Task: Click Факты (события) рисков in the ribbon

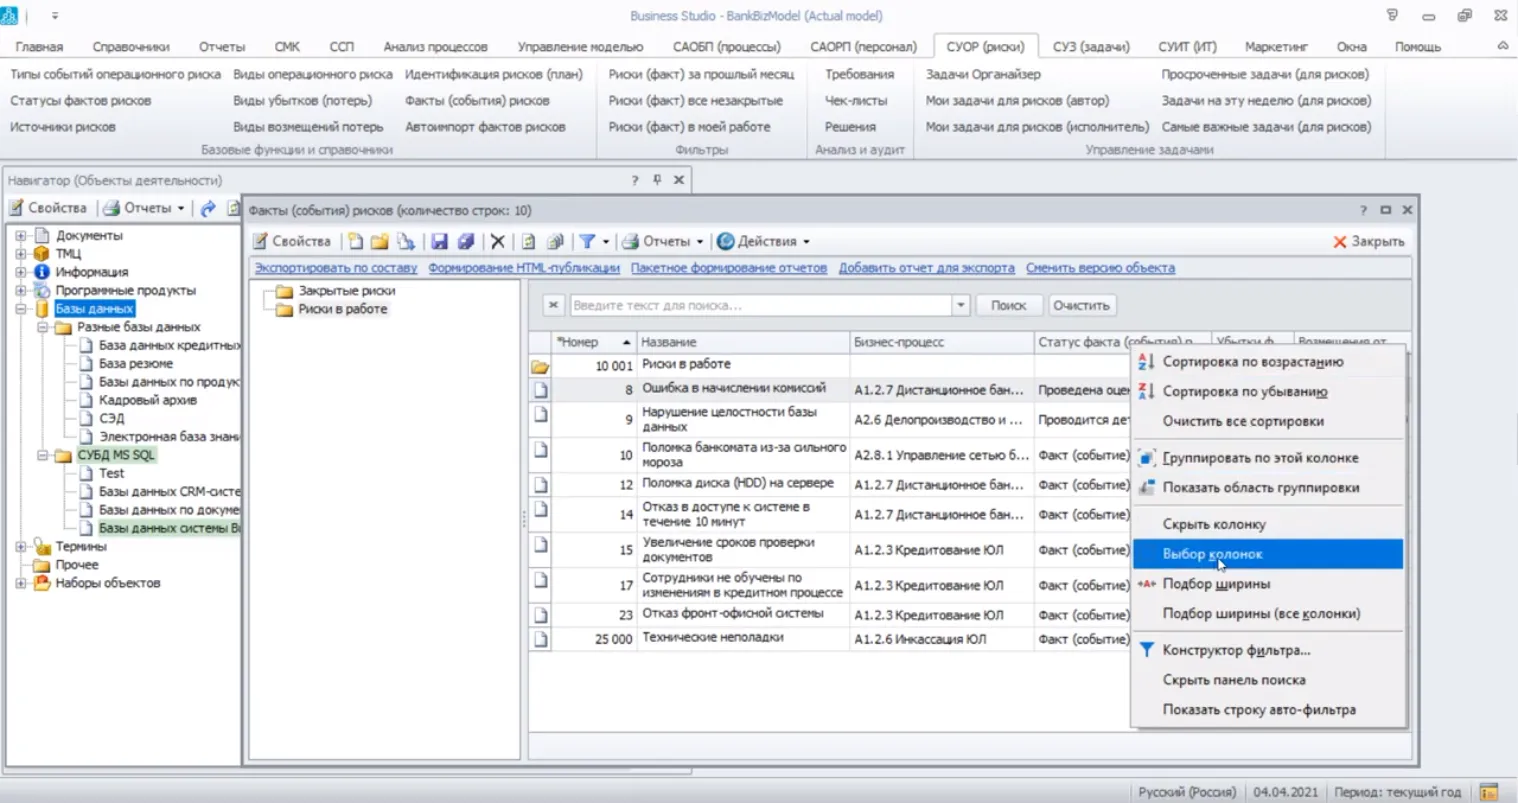Action: click(477, 100)
